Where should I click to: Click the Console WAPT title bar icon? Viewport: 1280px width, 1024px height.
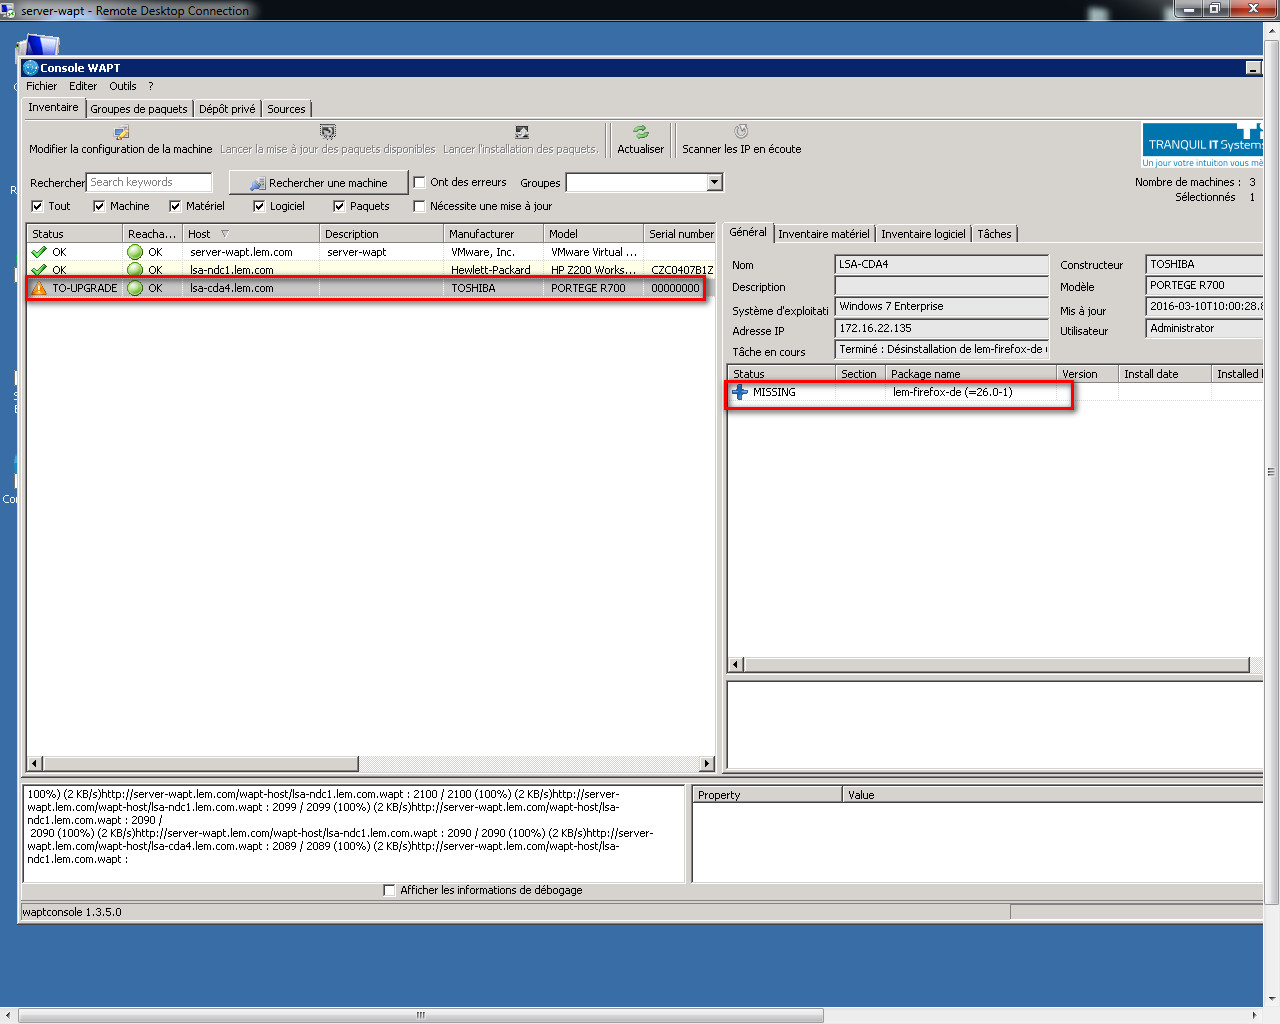pos(31,68)
